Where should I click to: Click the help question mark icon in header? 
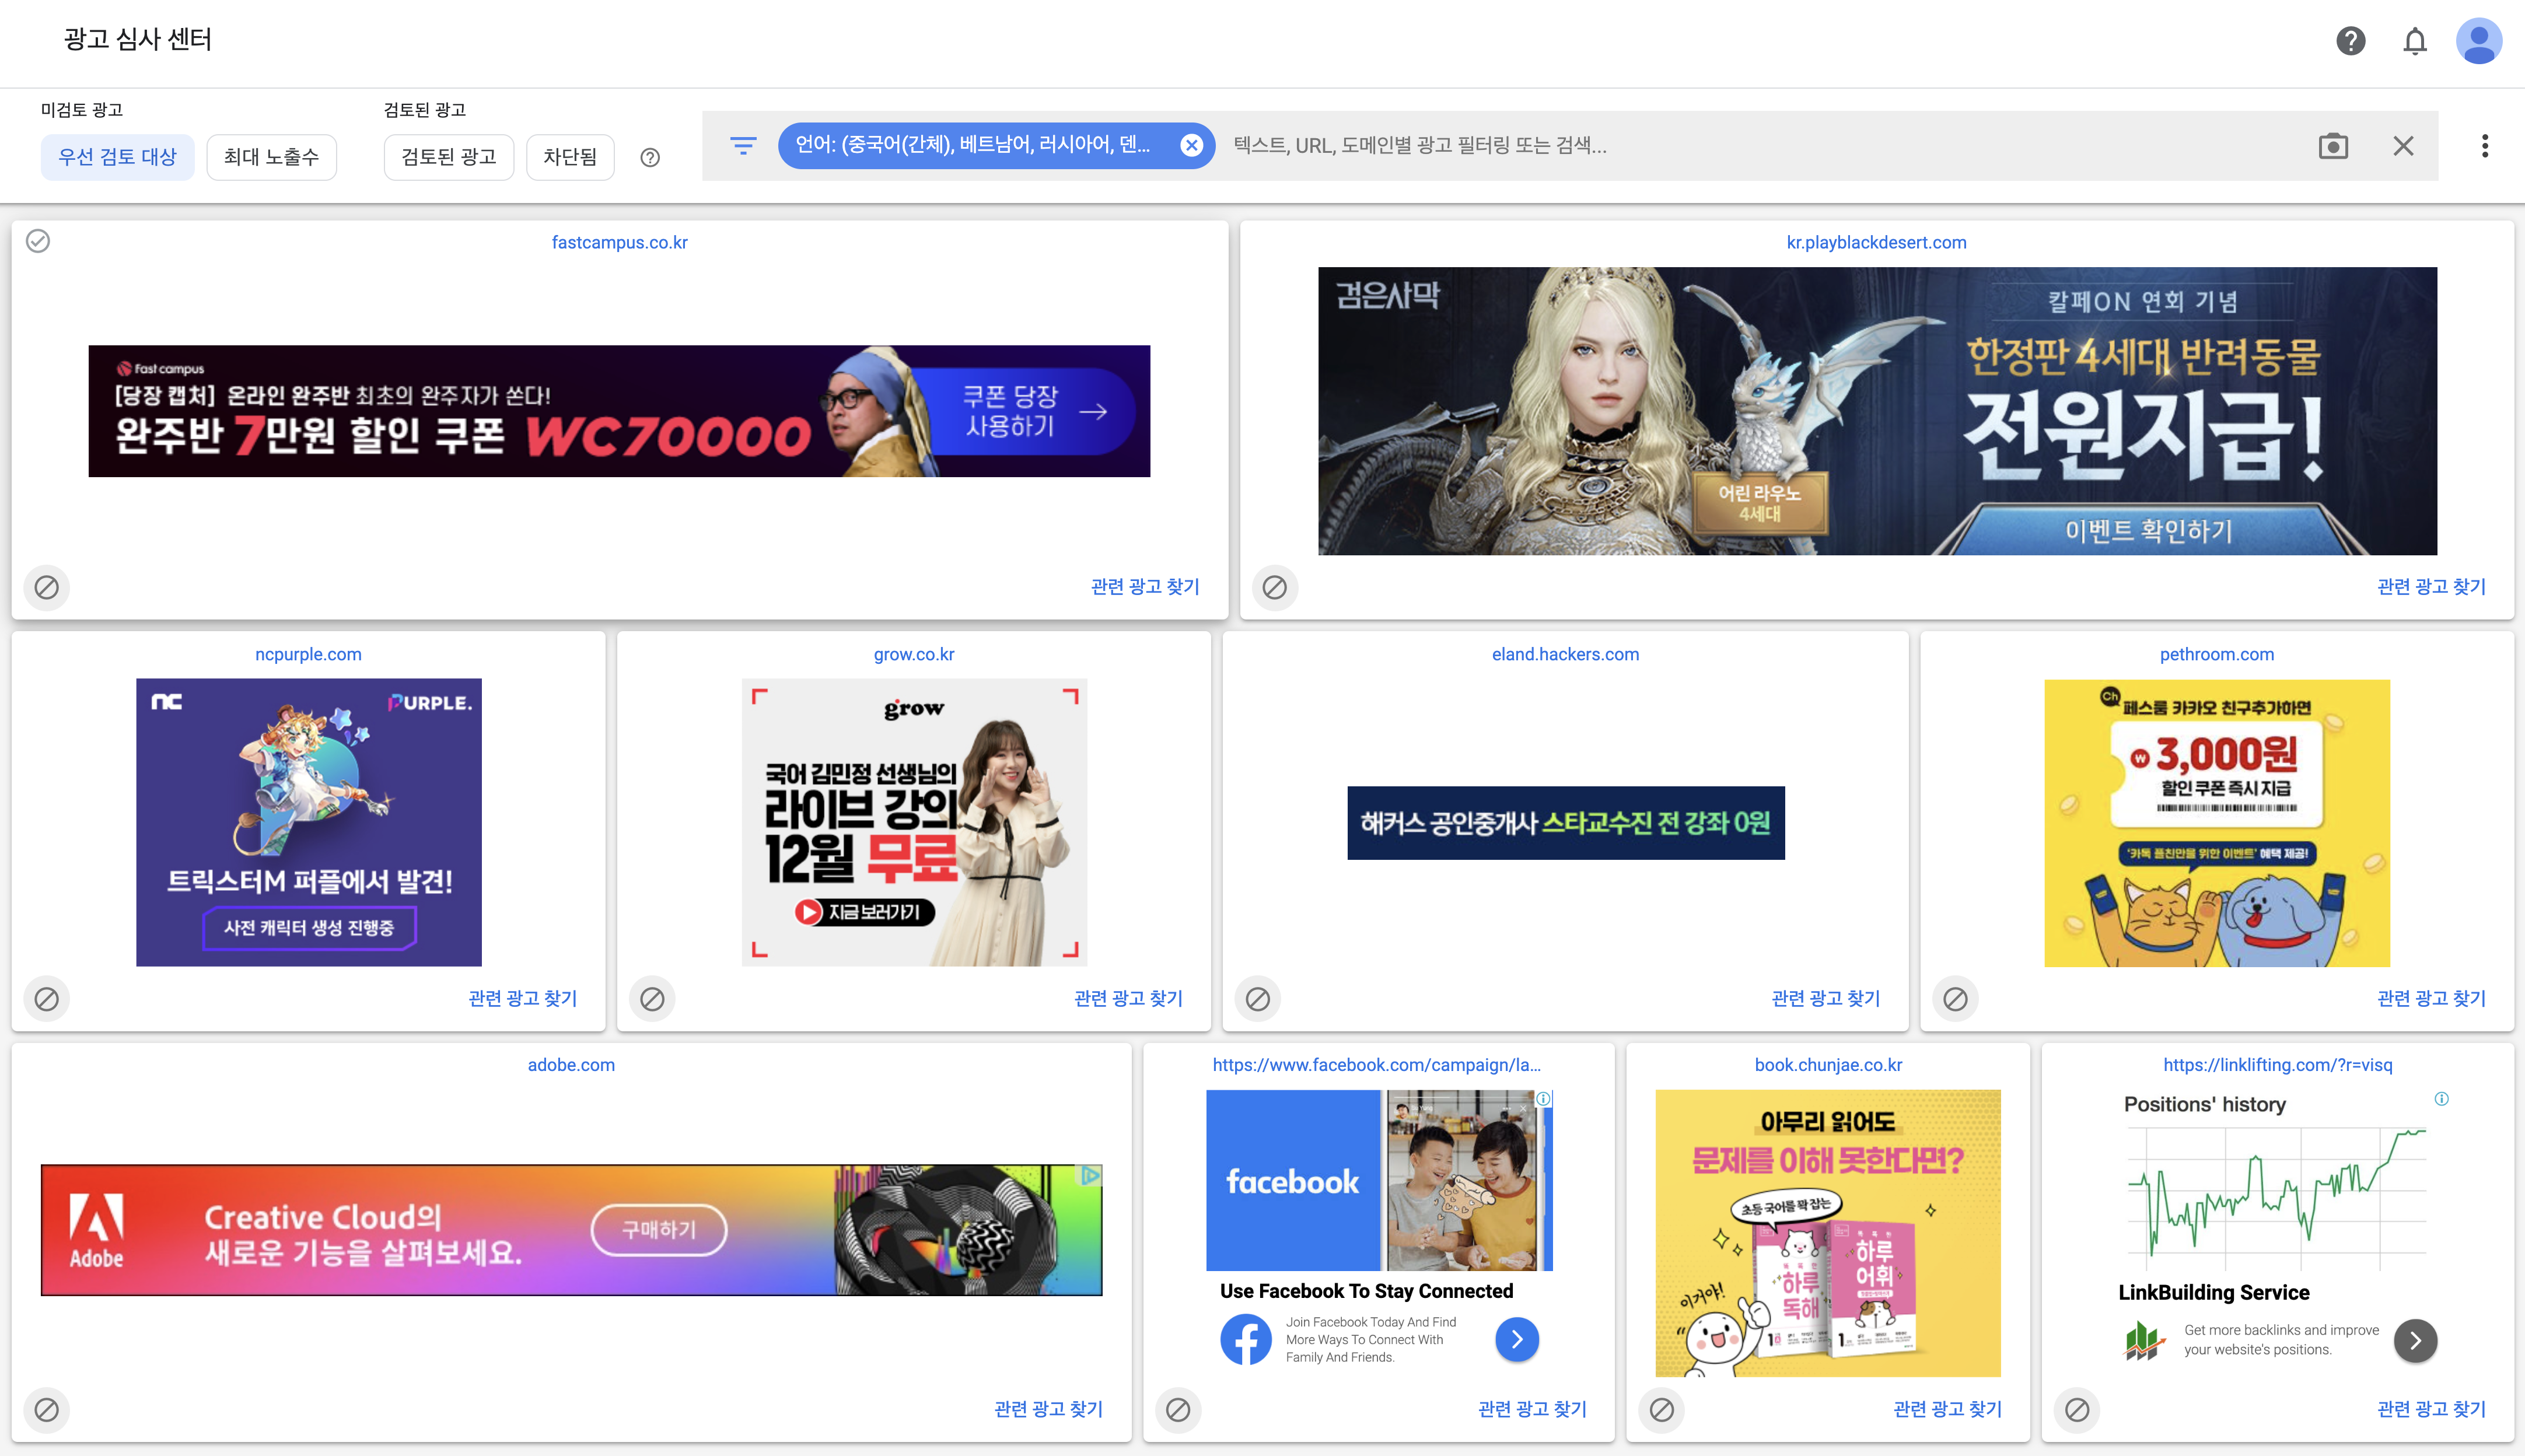tap(2350, 41)
